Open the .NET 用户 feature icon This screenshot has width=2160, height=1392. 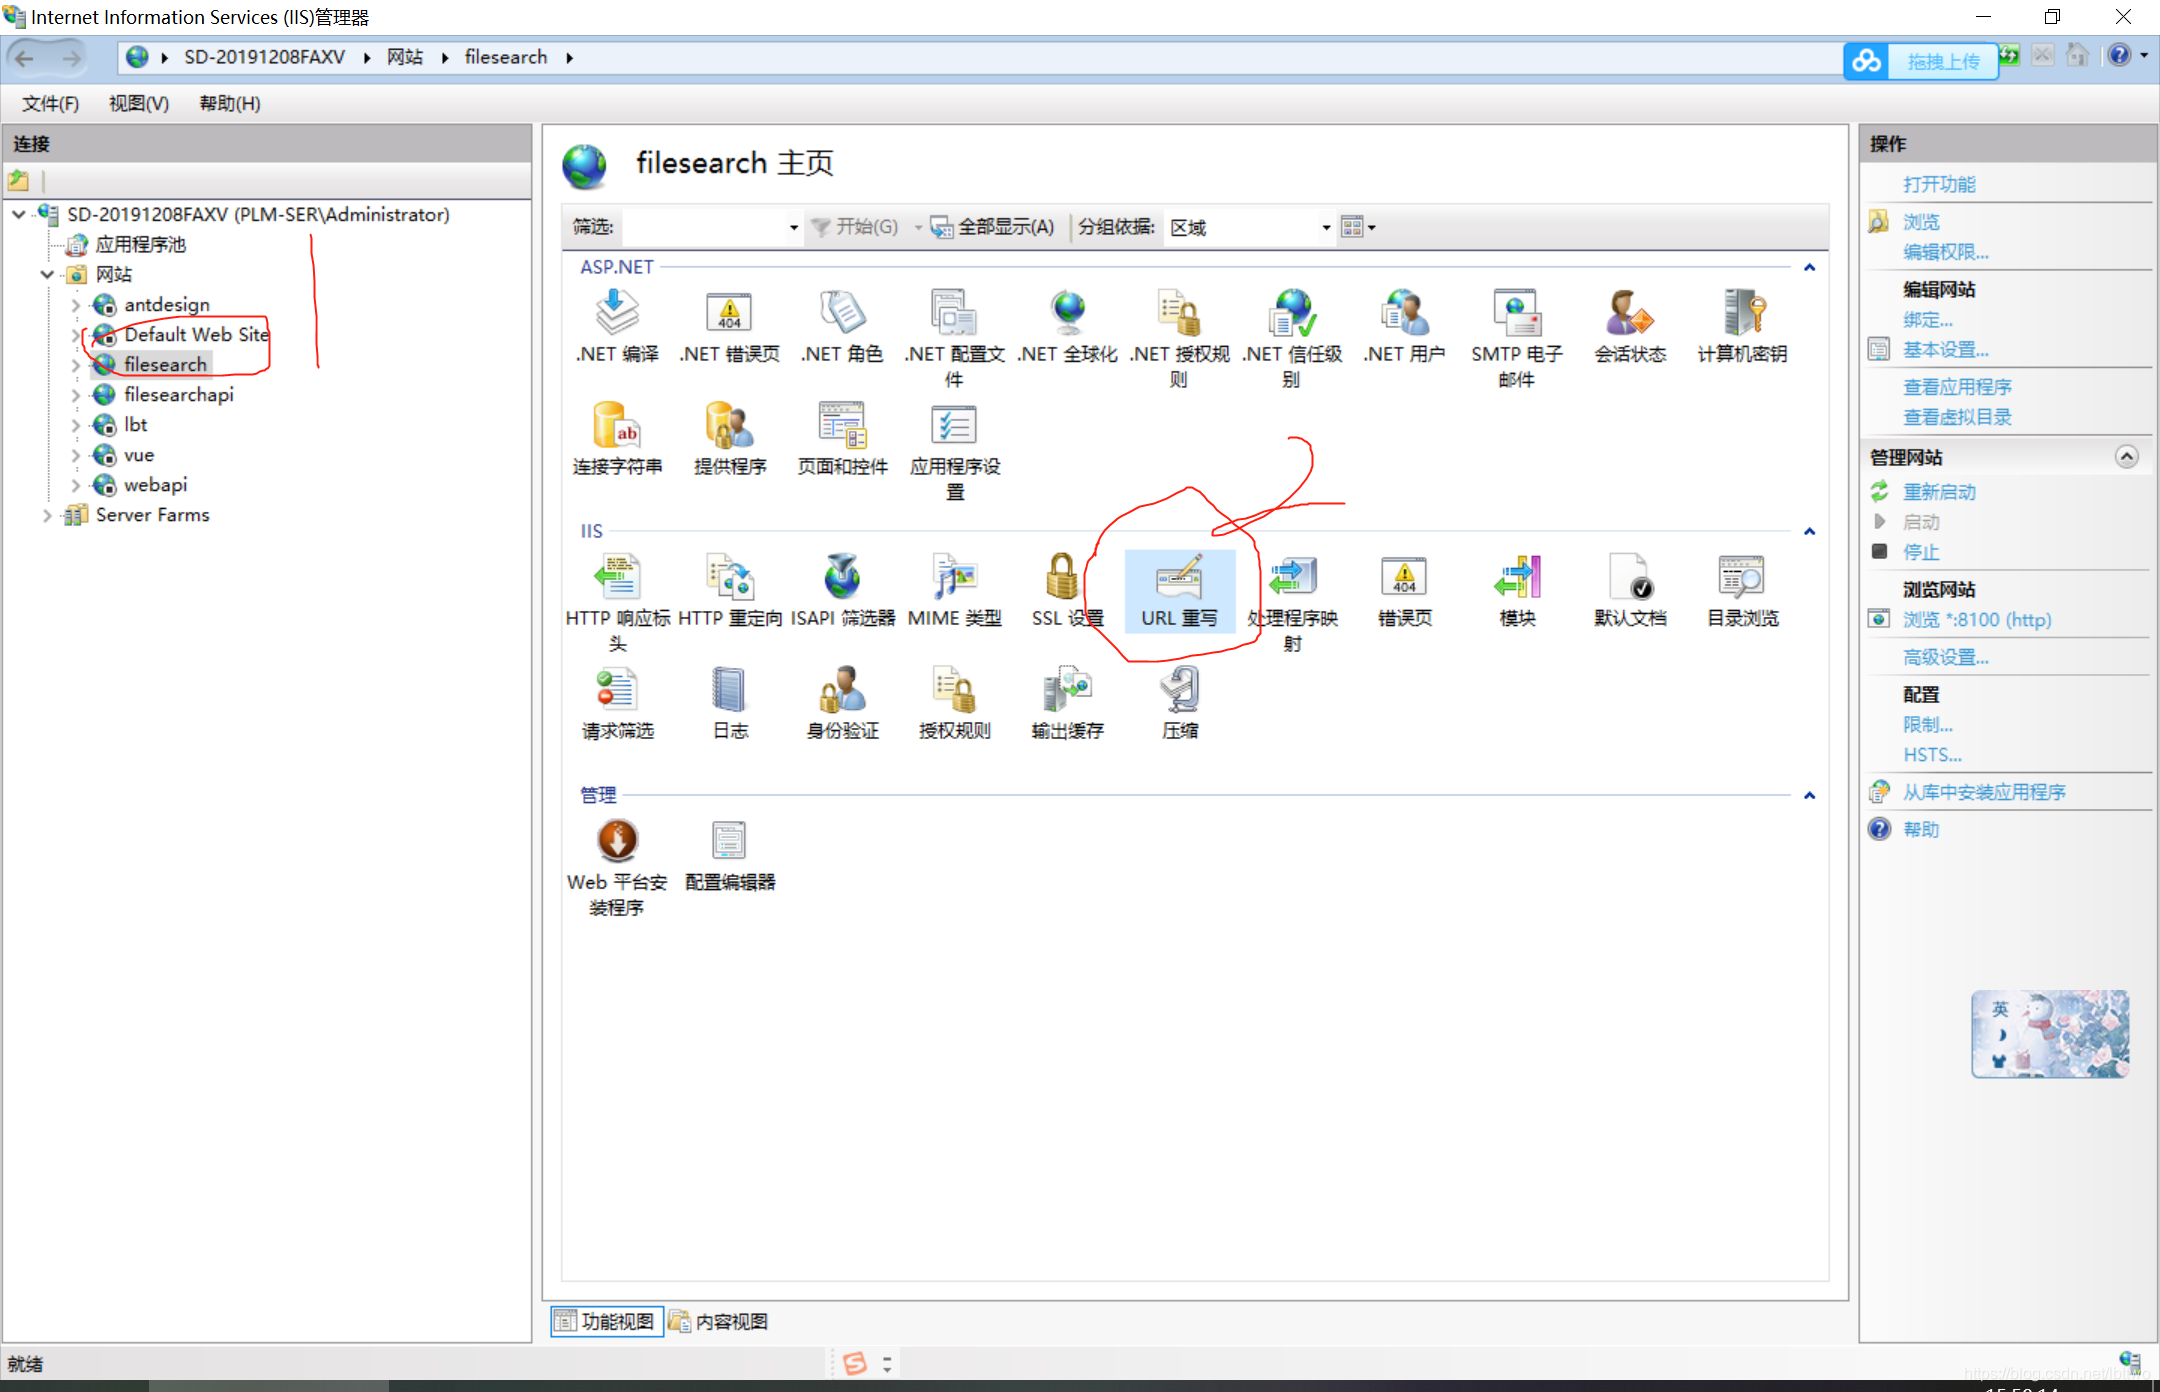pos(1404,326)
